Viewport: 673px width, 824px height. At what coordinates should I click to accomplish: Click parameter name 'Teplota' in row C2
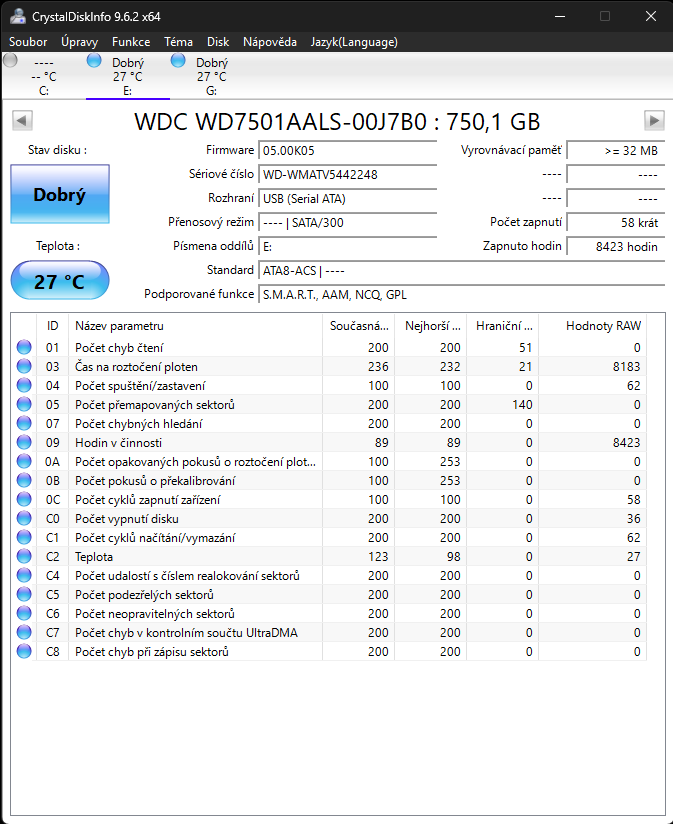(x=94, y=557)
